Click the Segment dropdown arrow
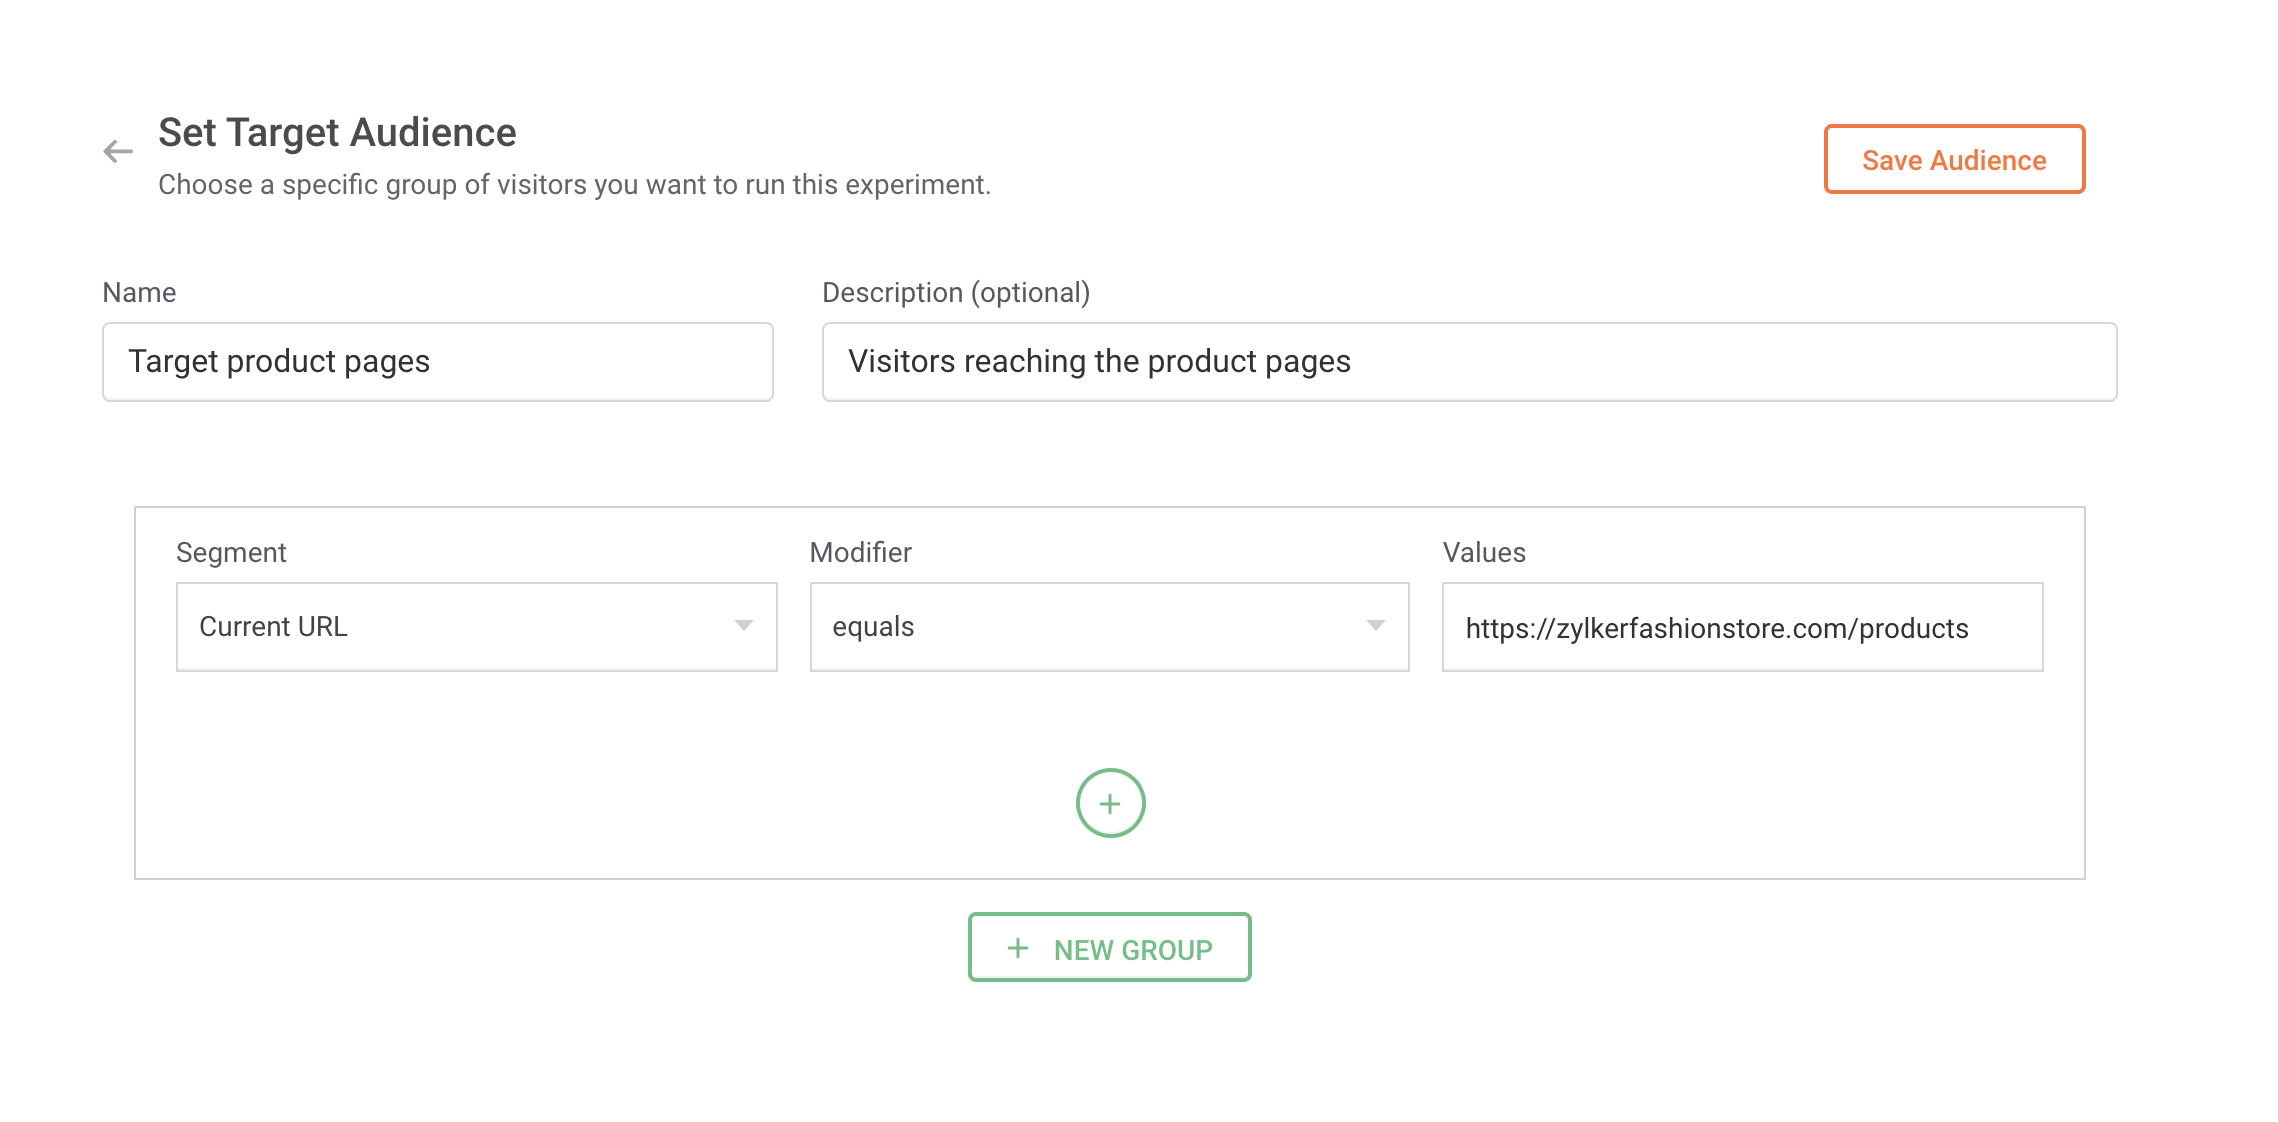Viewport: 2278px width, 1122px height. (x=743, y=626)
